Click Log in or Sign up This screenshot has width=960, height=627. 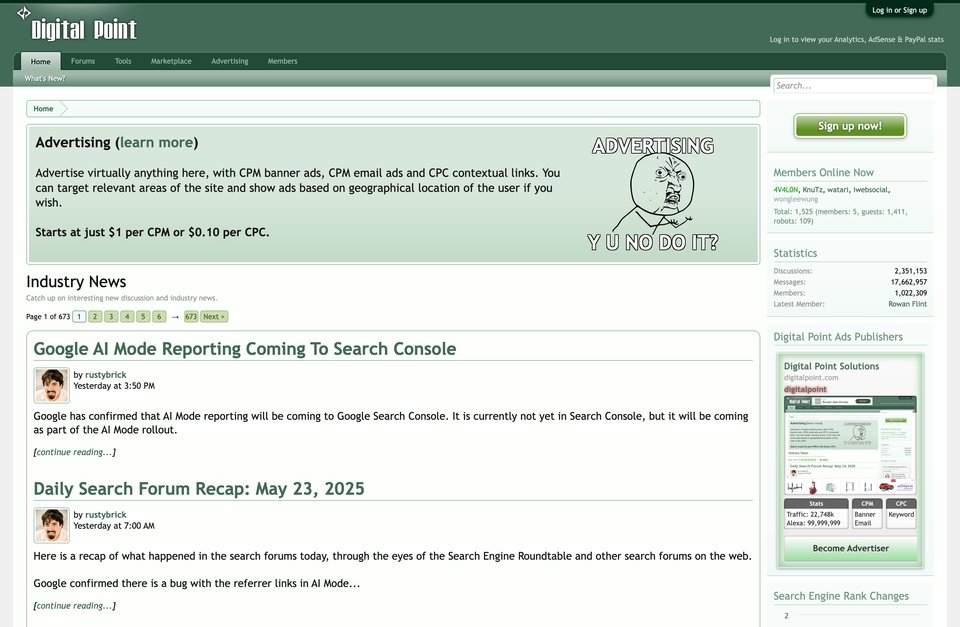tap(899, 10)
